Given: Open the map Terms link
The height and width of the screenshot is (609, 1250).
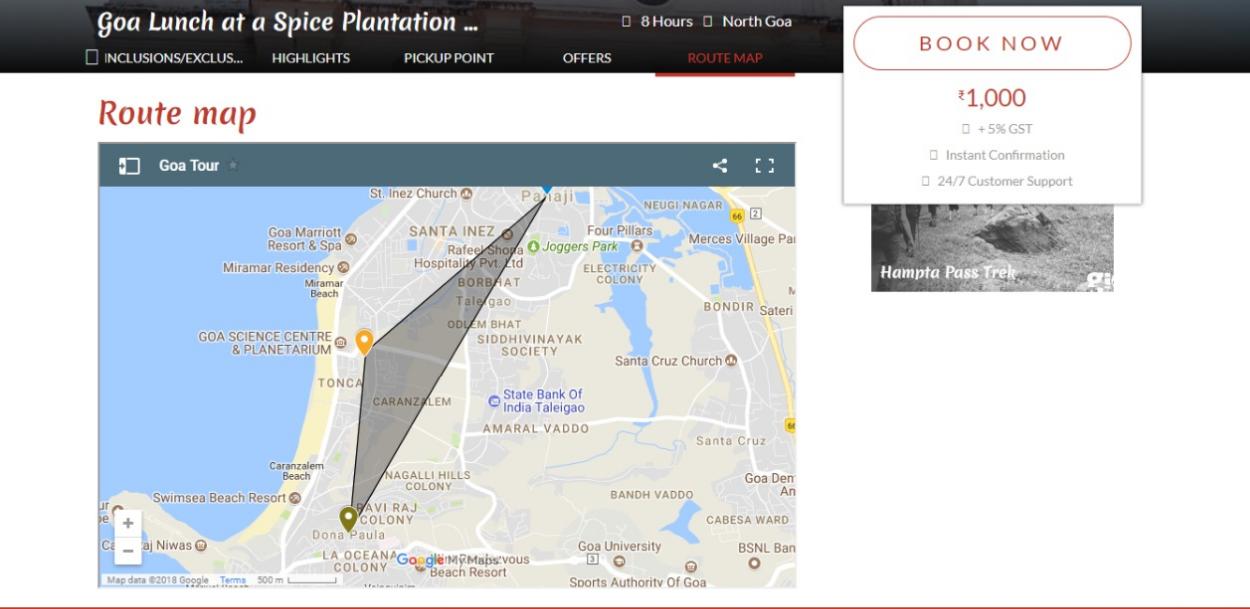Looking at the screenshot, I should (232, 580).
